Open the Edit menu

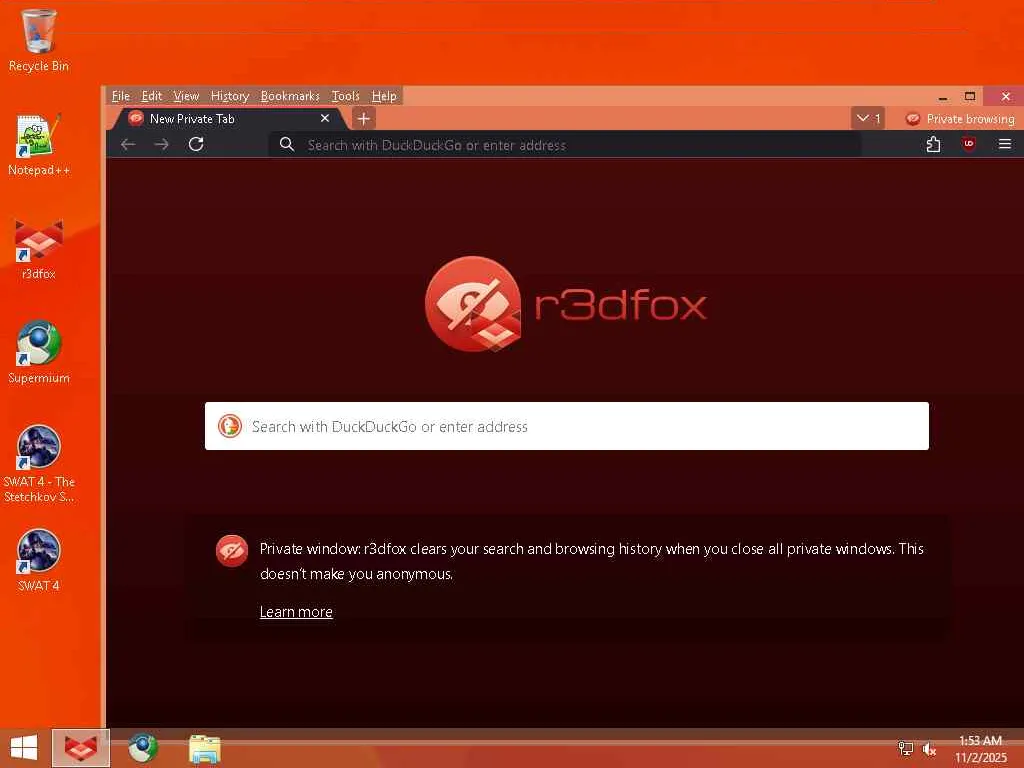152,96
